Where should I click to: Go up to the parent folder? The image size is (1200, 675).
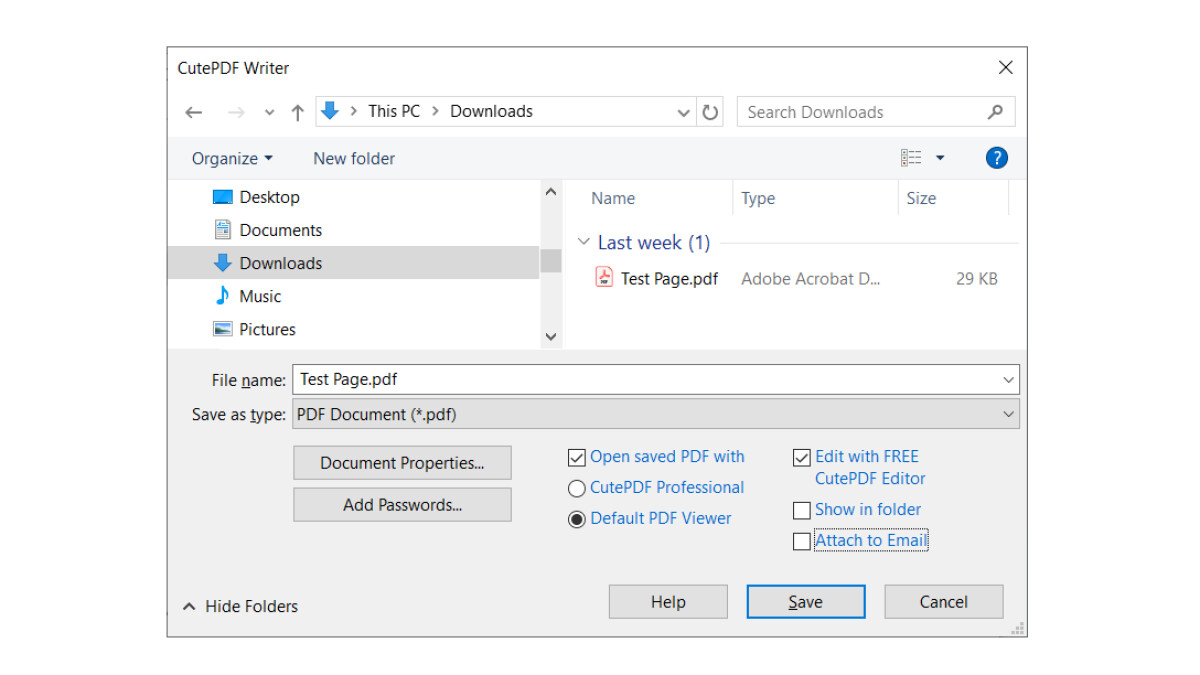click(x=297, y=111)
